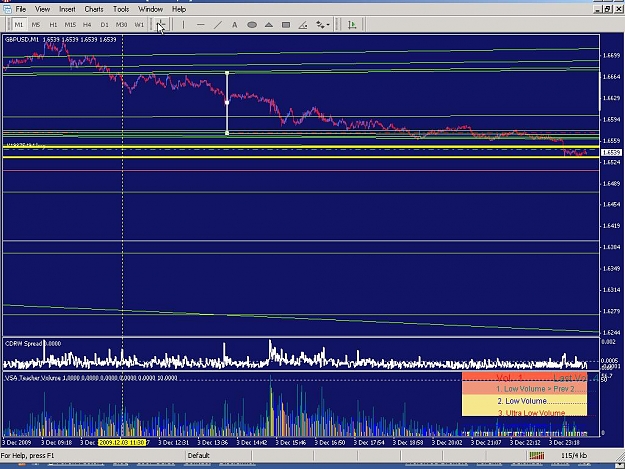Select the white vertical measurement line
Viewport: 625px width, 469px height.
point(227,103)
